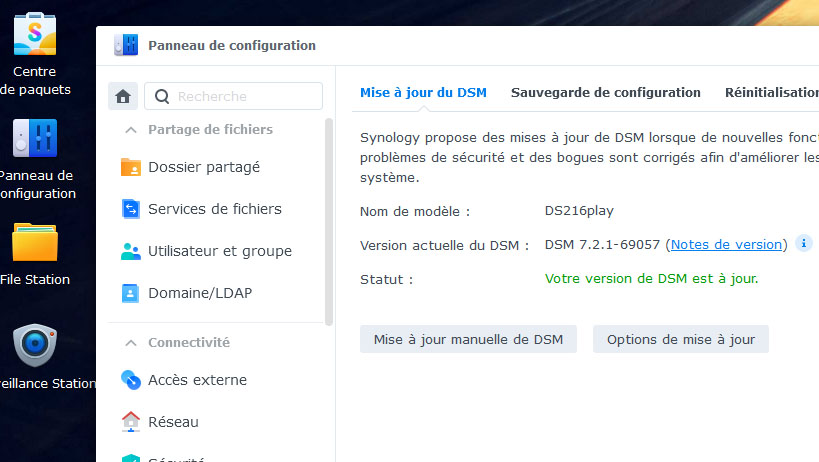Switch to Sauvegarde de configuration tab

coord(605,92)
